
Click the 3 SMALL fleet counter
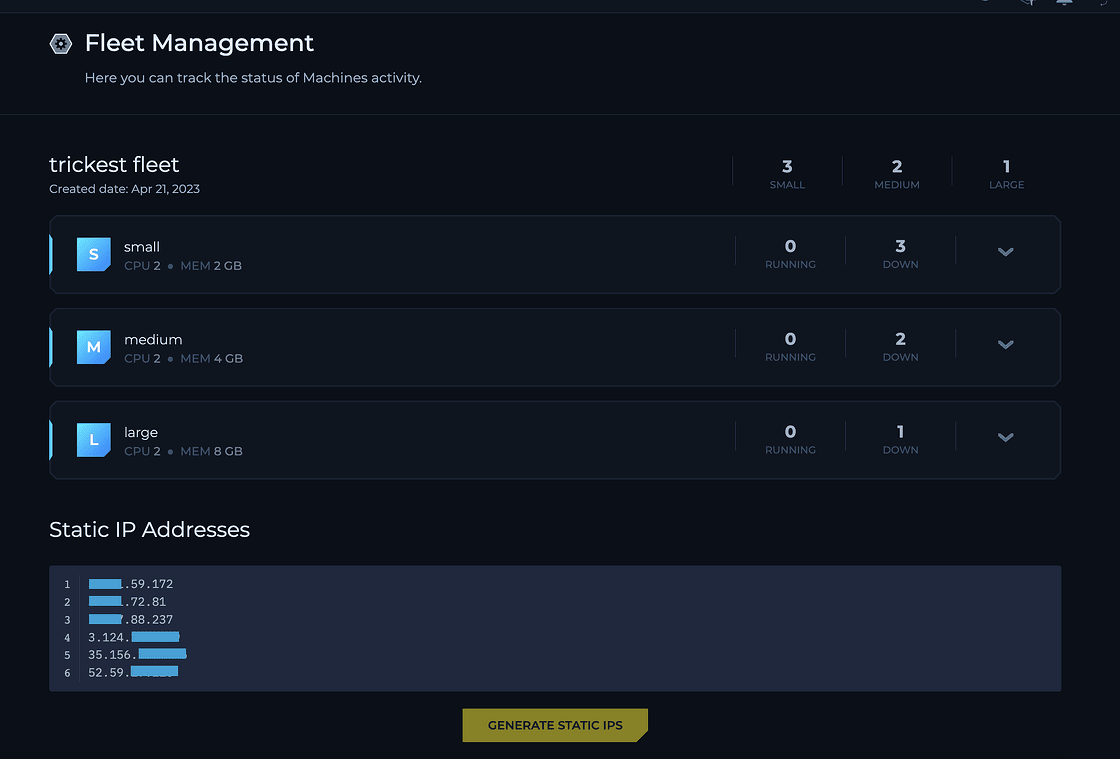click(x=787, y=174)
